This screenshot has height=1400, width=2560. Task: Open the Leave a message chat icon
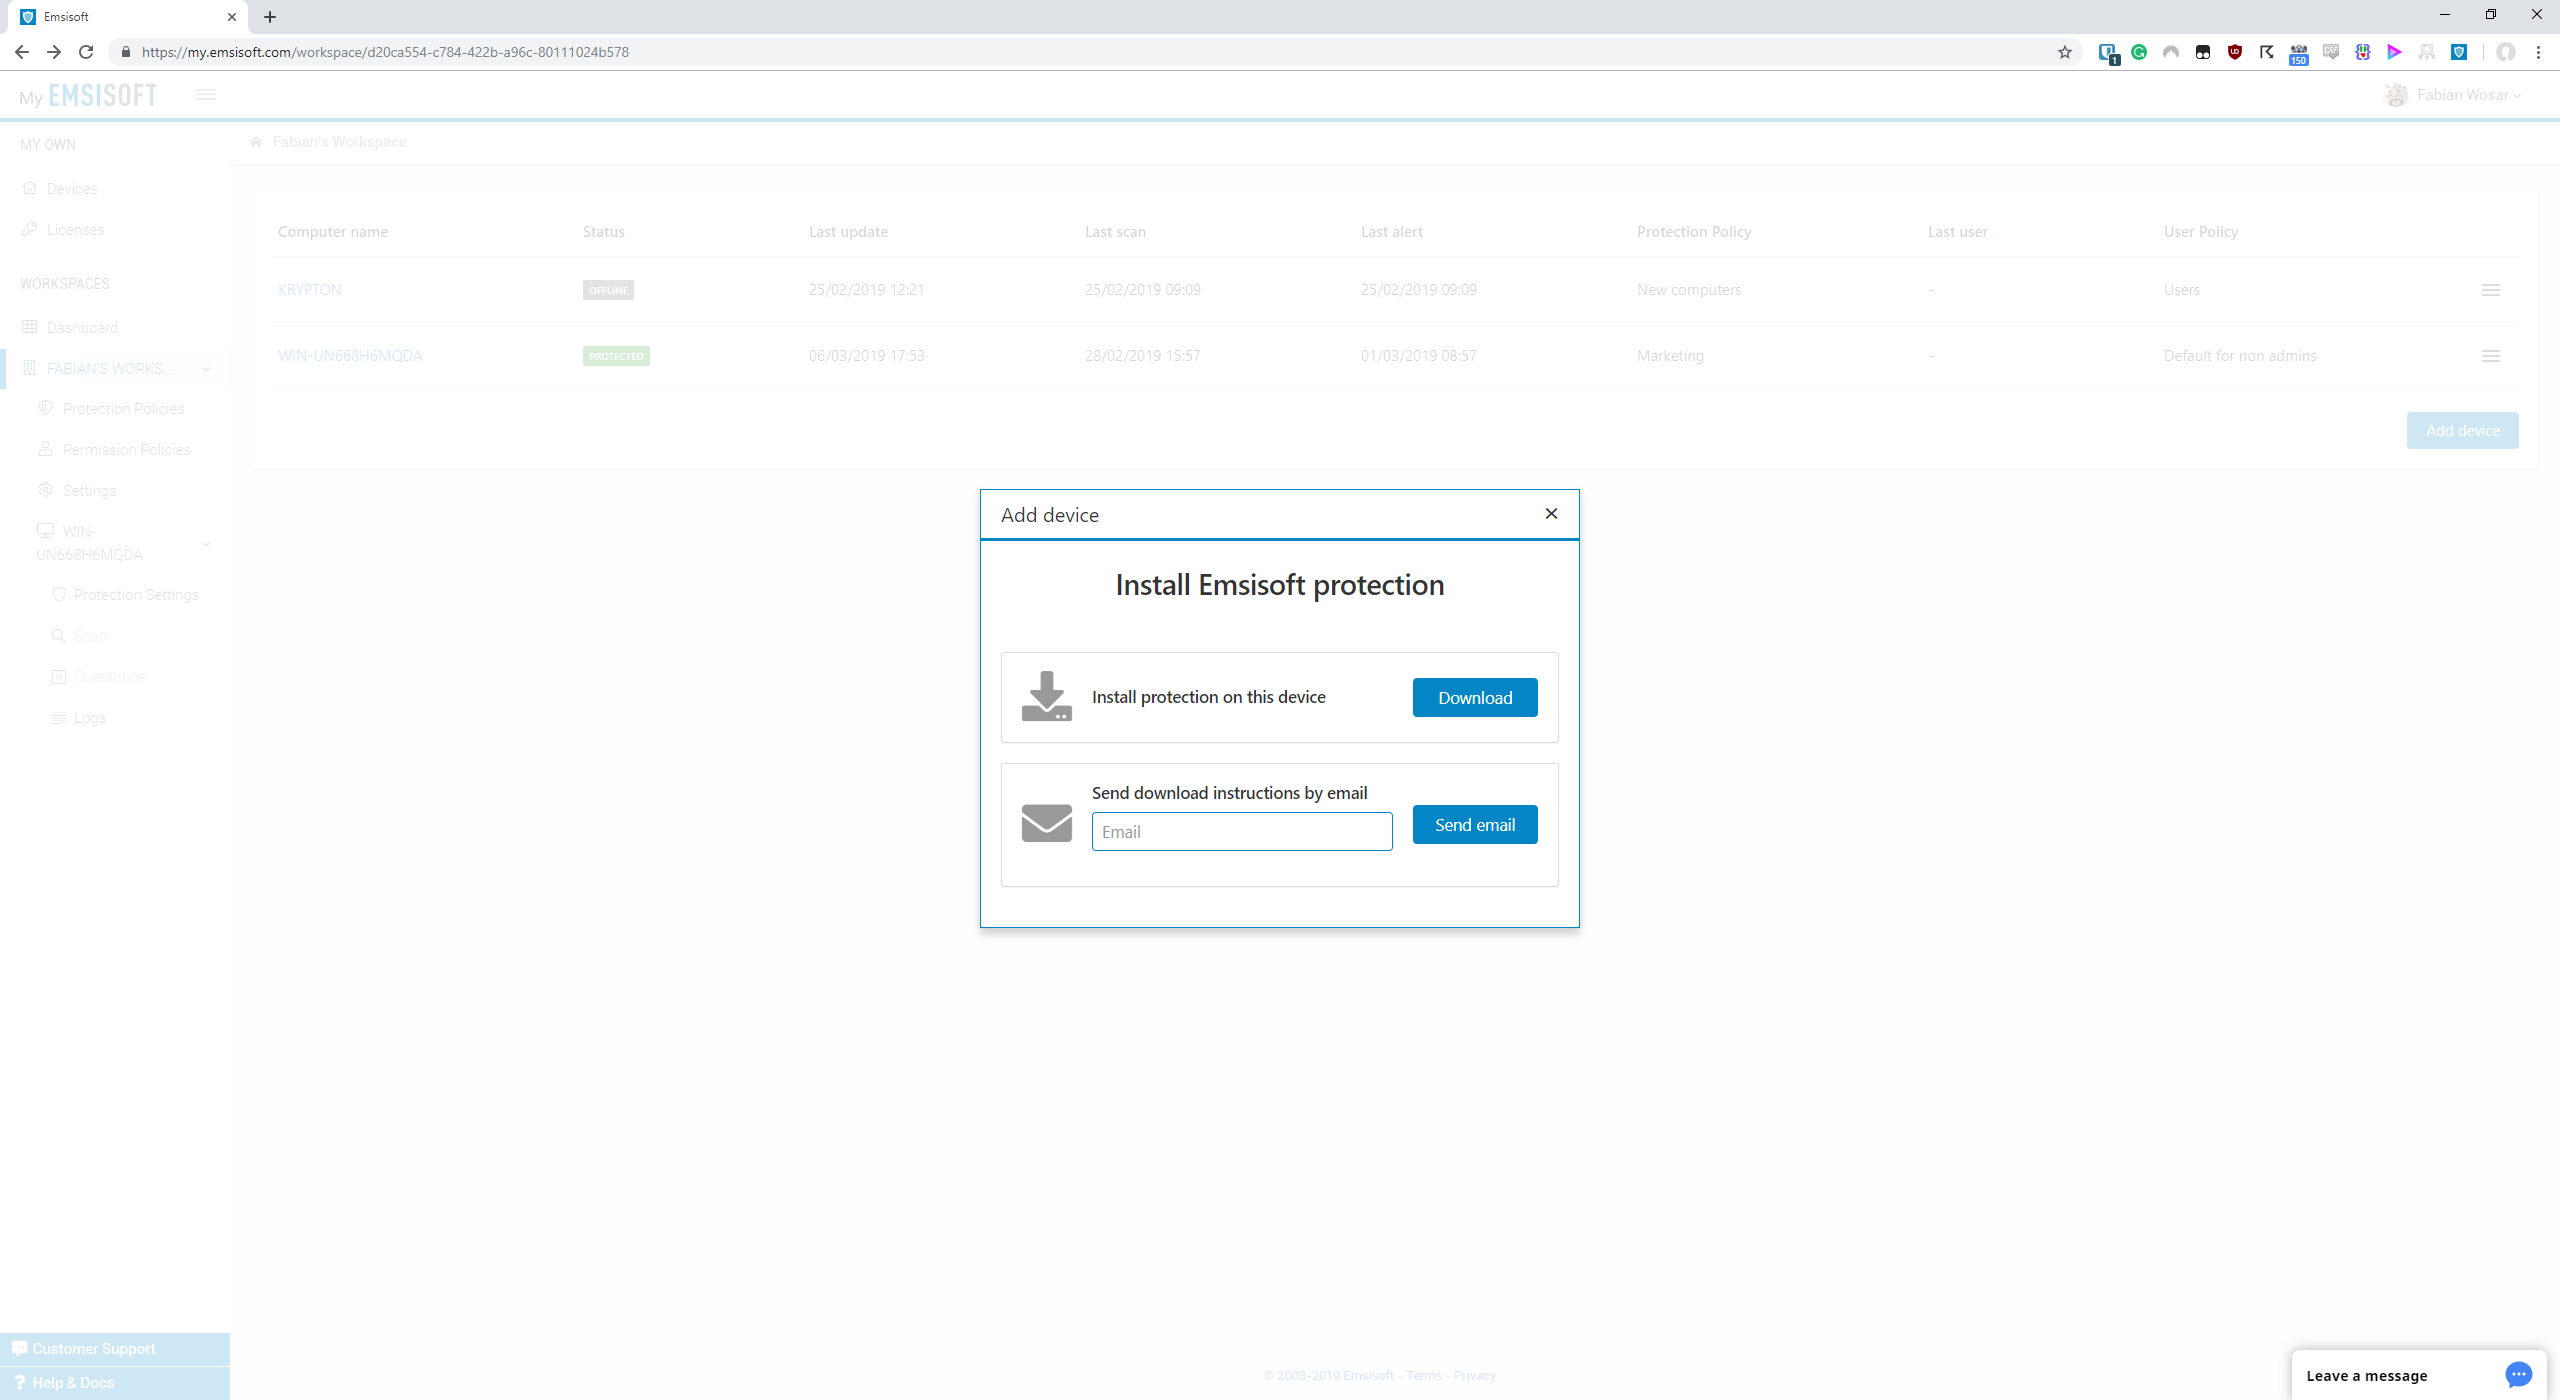[x=2518, y=1375]
